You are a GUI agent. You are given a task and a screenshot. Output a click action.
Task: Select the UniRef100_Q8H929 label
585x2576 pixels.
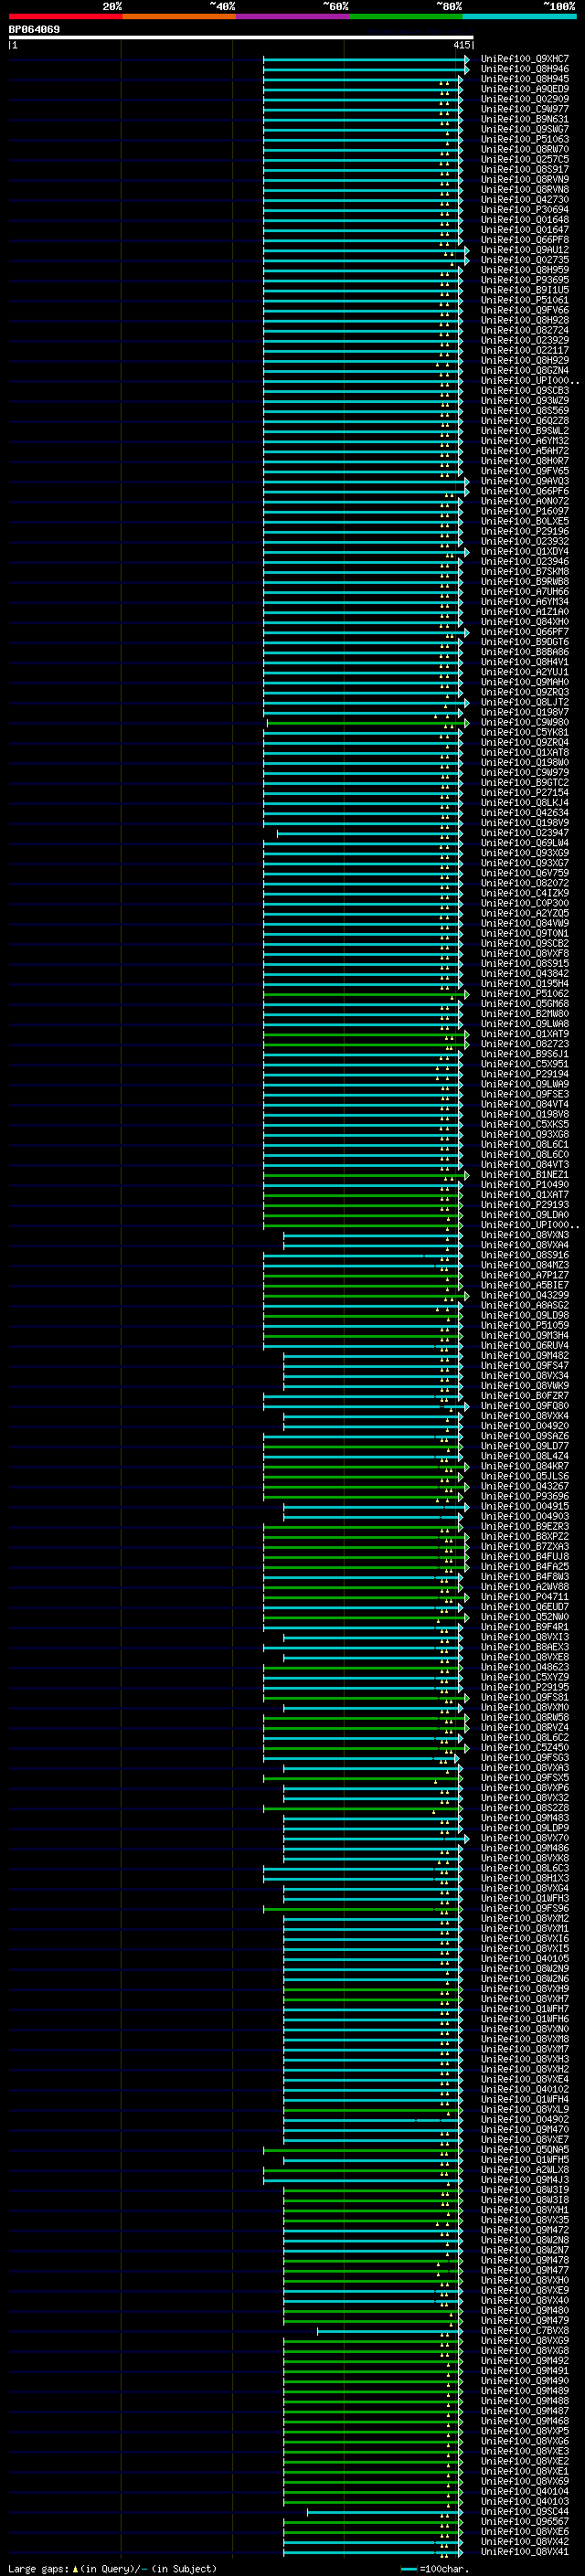tap(525, 360)
